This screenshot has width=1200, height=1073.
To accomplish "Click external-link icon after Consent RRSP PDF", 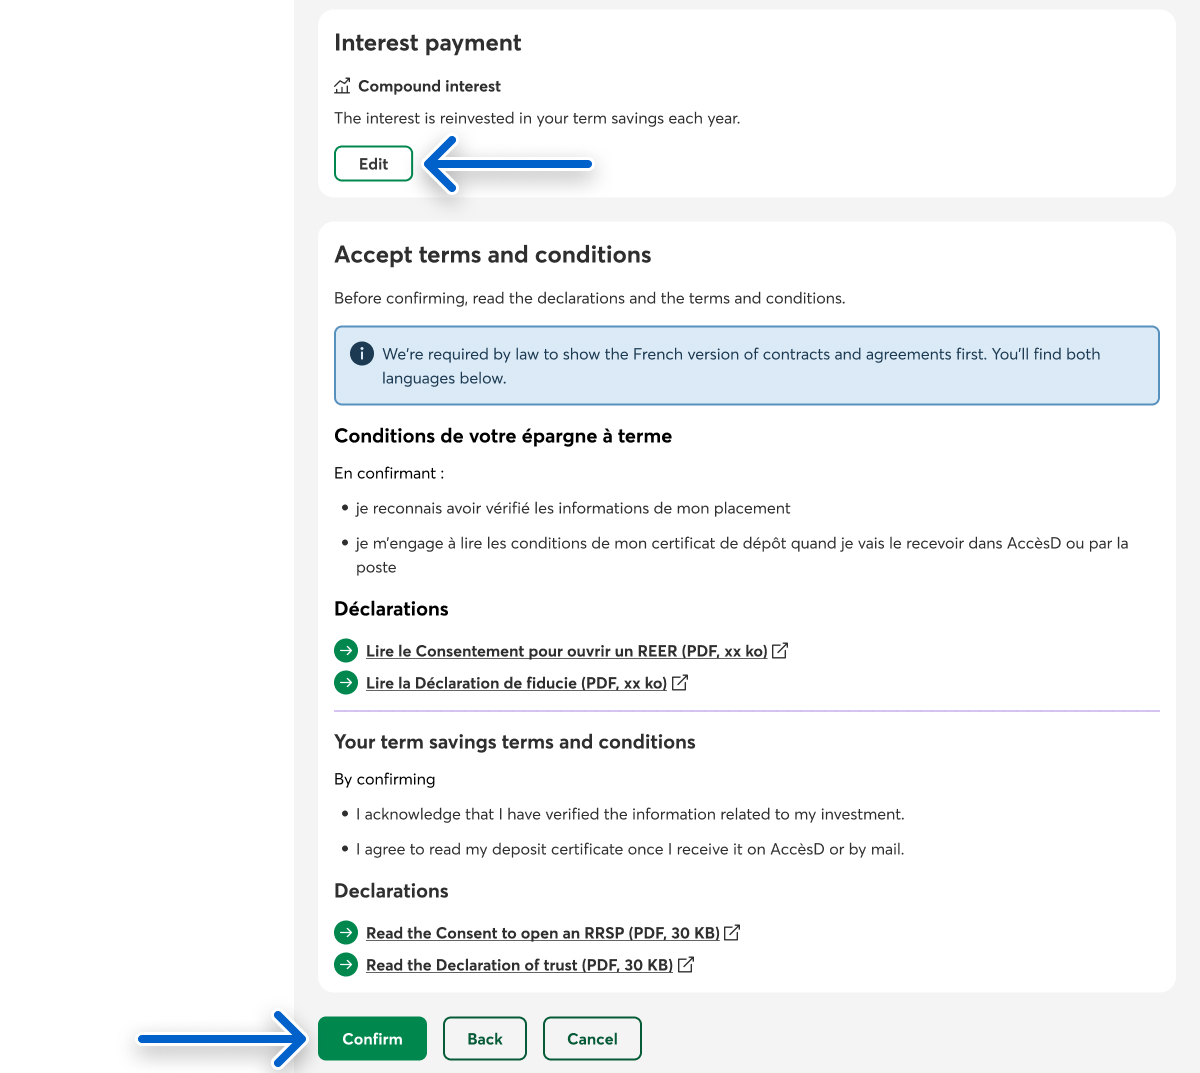I will [x=732, y=933].
